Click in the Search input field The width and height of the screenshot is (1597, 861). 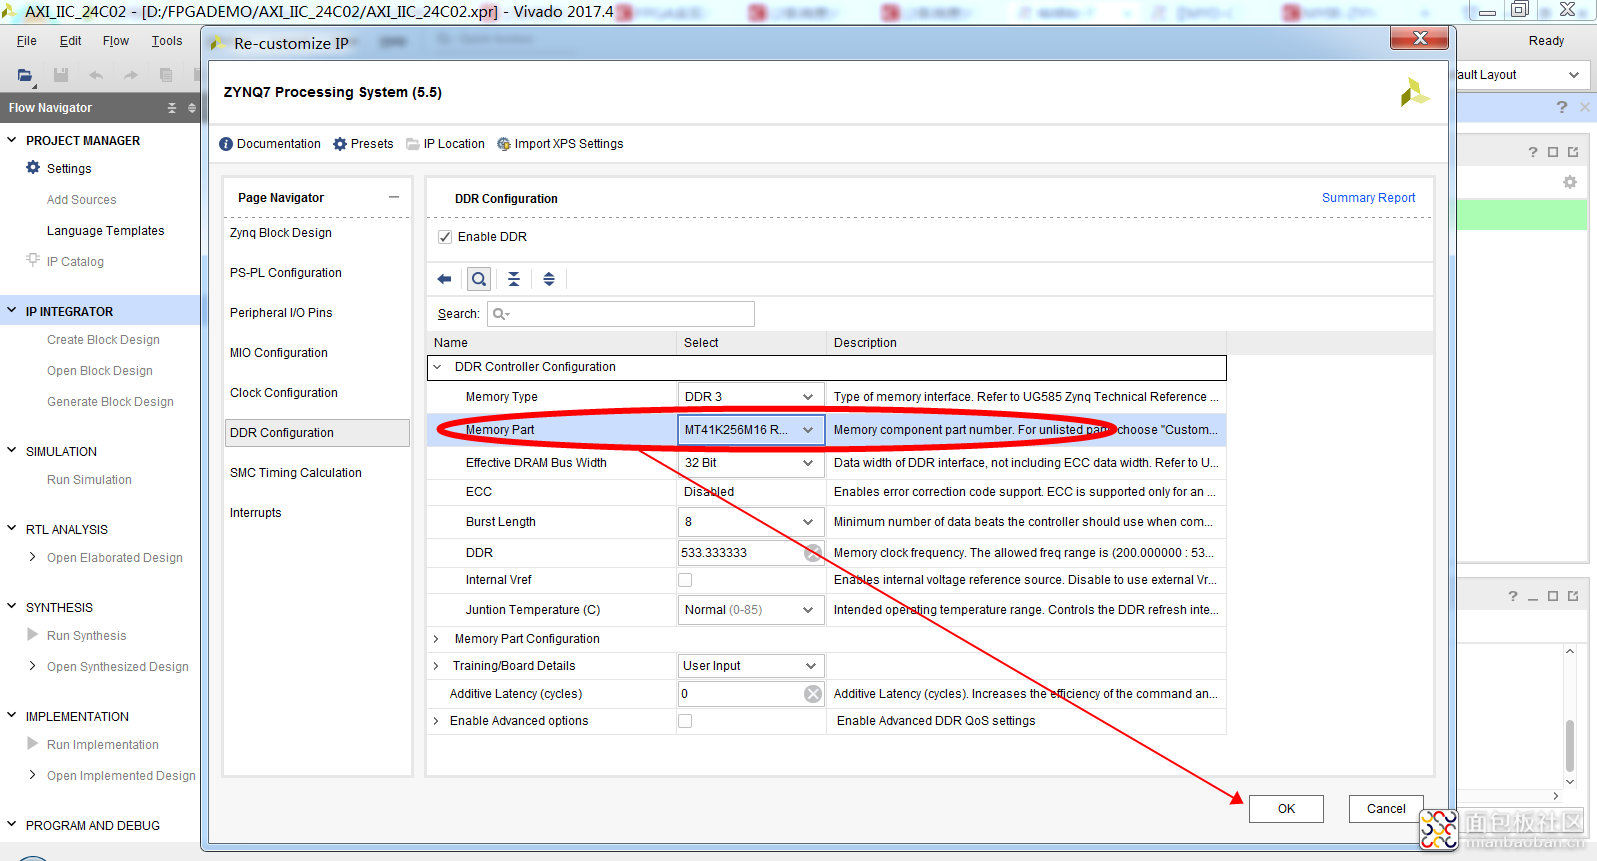point(621,314)
